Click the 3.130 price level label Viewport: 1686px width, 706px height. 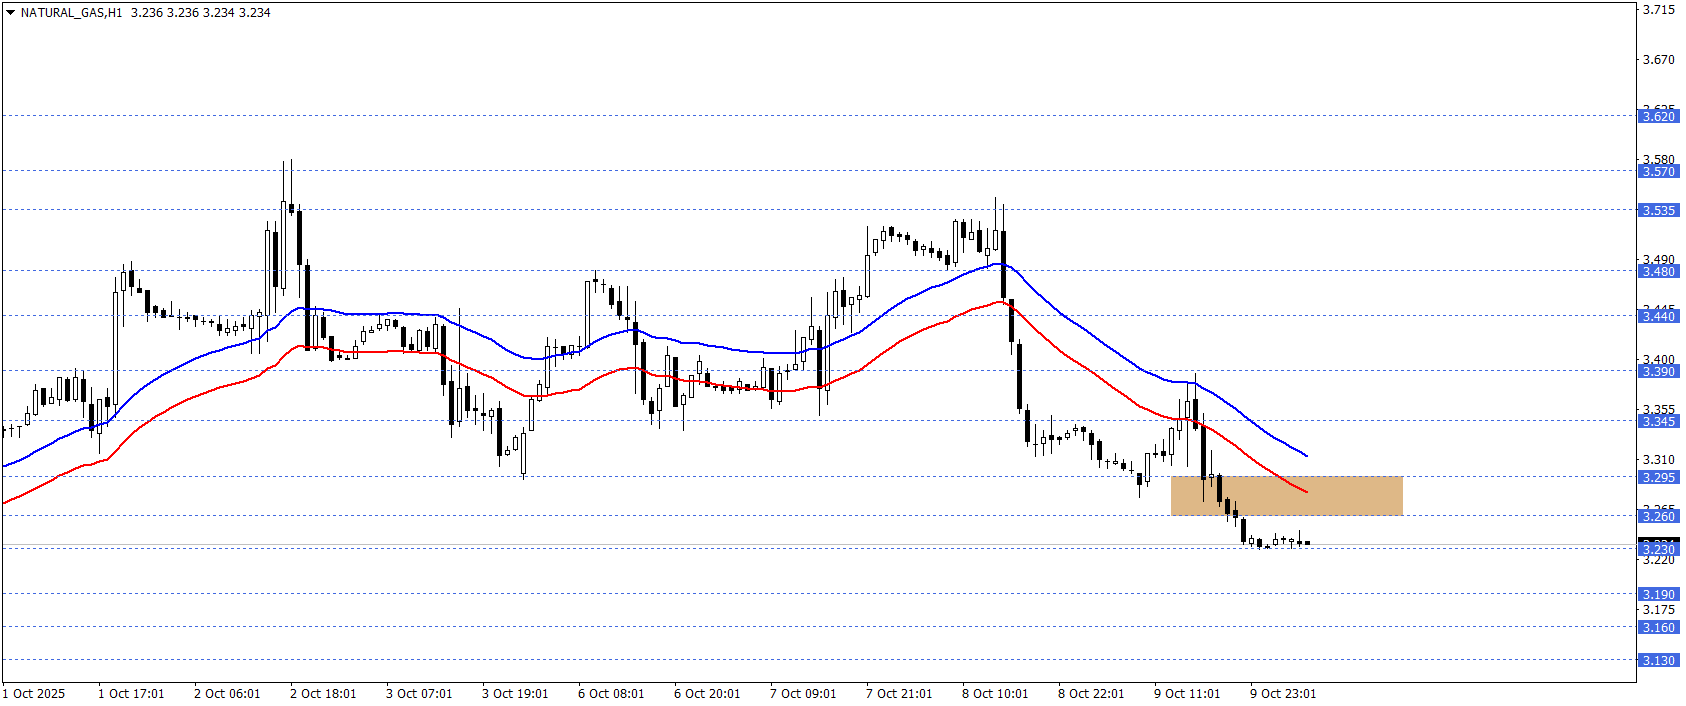(1658, 661)
